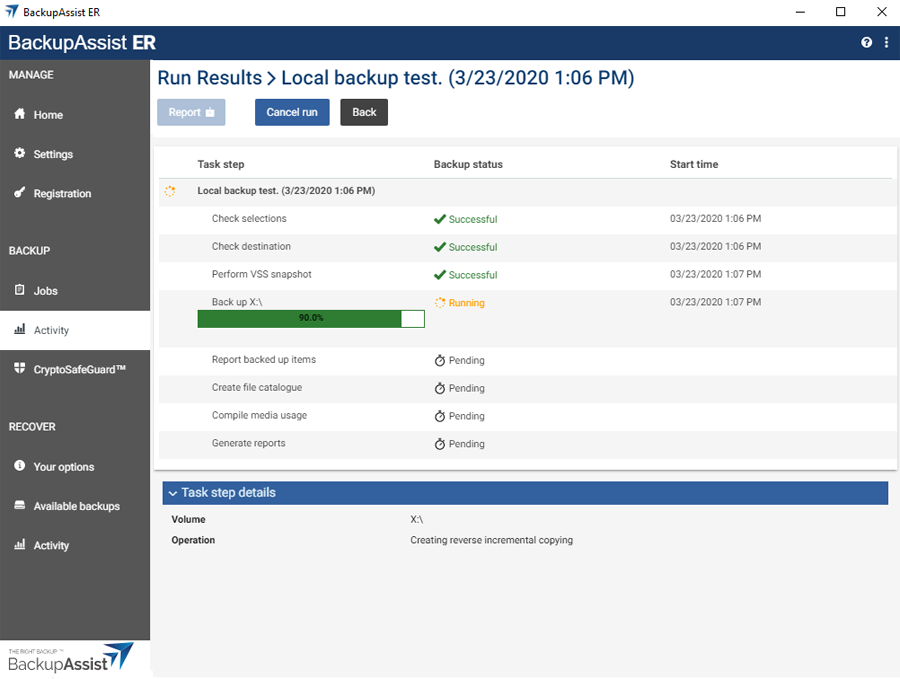Maximize the BackupAssist ER window
The height and width of the screenshot is (679, 900).
pyautogui.click(x=840, y=12)
